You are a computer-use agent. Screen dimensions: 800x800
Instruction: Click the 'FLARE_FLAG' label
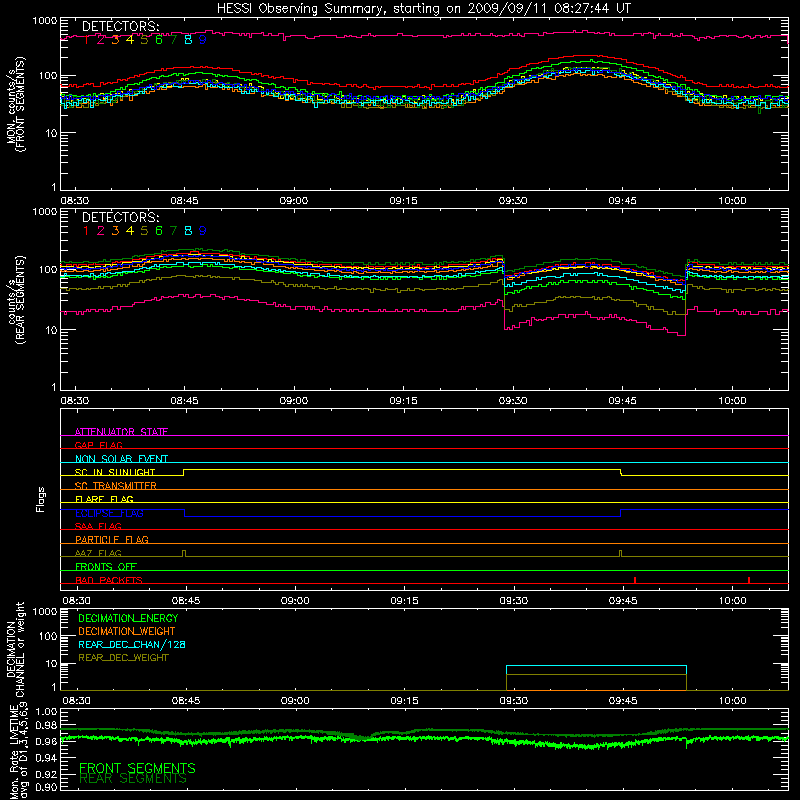104,499
